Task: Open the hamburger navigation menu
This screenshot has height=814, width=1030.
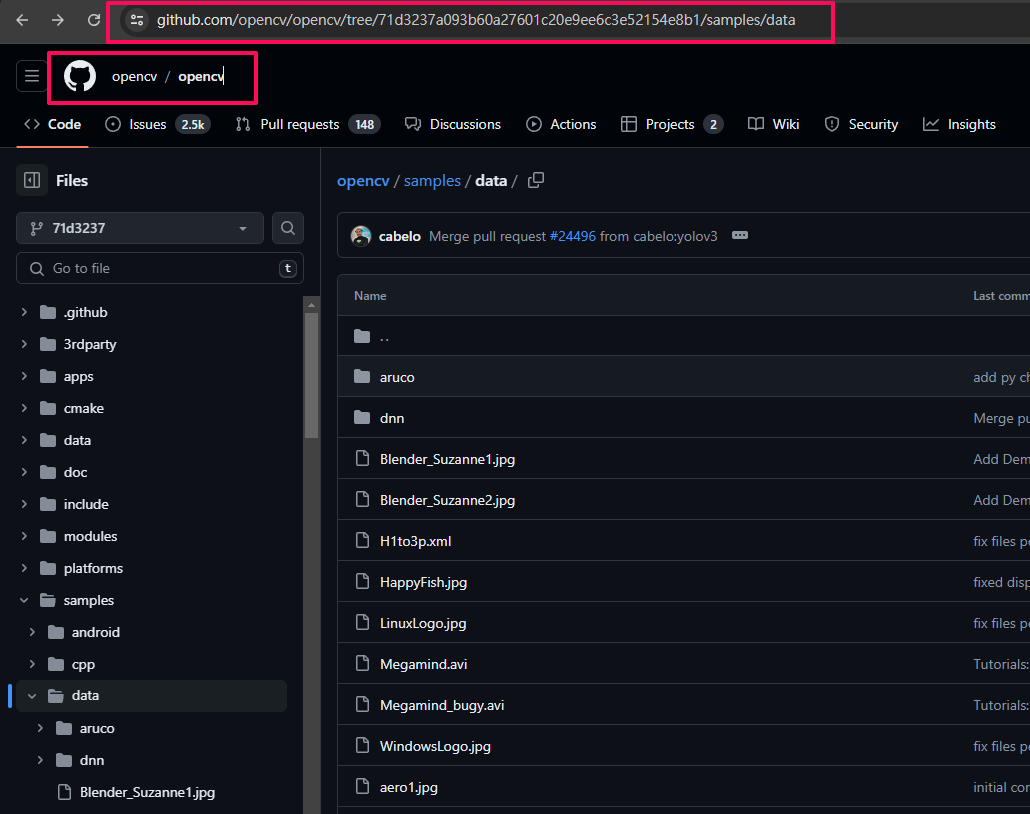Action: (x=31, y=76)
